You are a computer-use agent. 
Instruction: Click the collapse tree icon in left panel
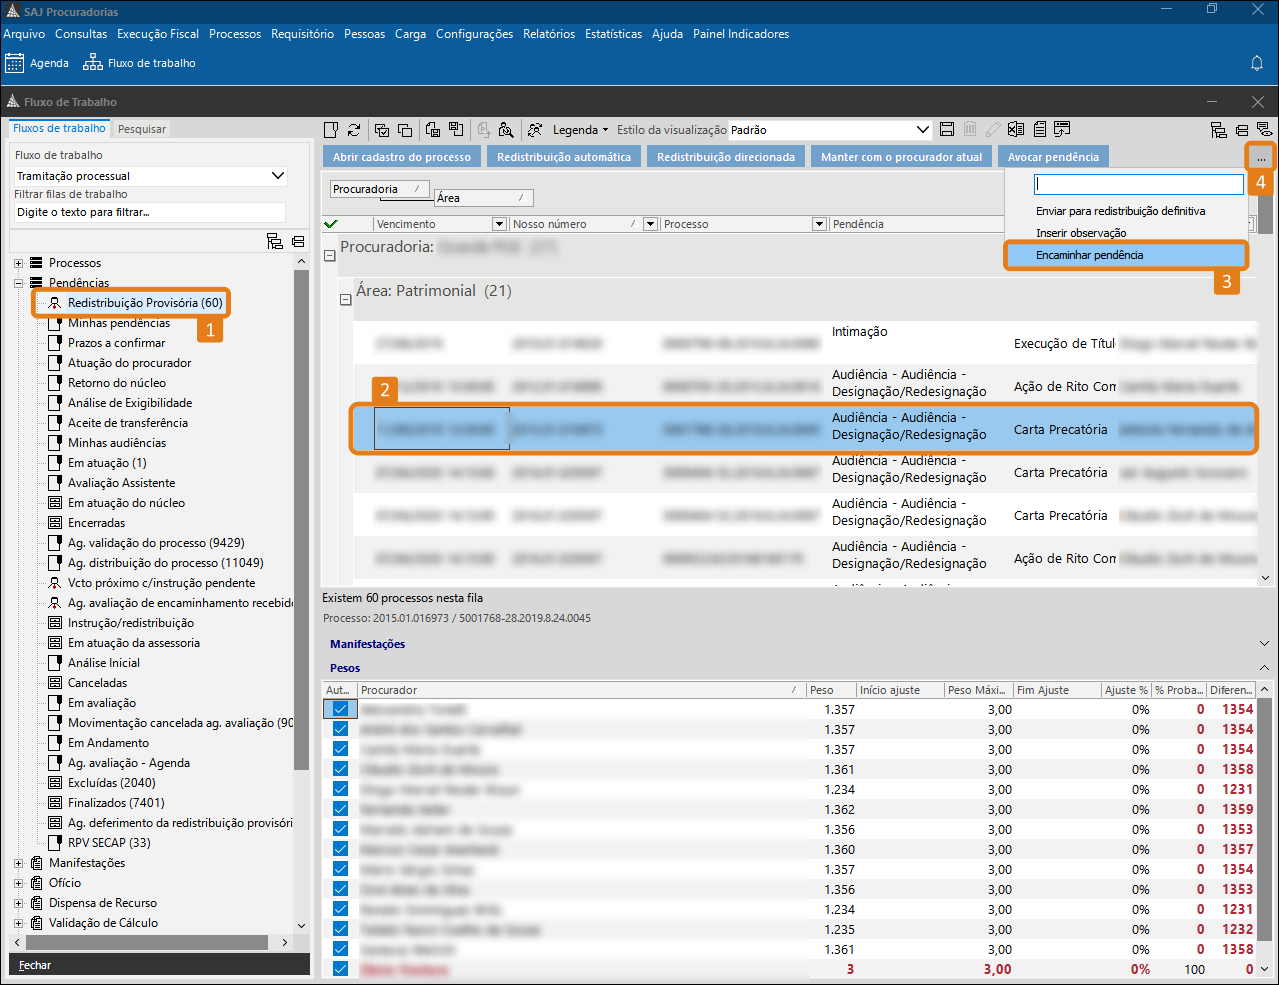pos(298,241)
